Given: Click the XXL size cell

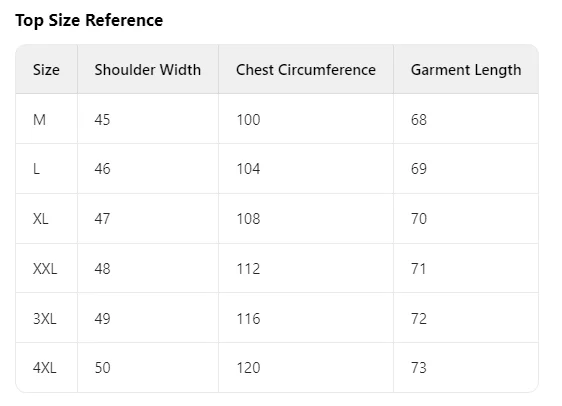Looking at the screenshot, I should tap(45, 268).
